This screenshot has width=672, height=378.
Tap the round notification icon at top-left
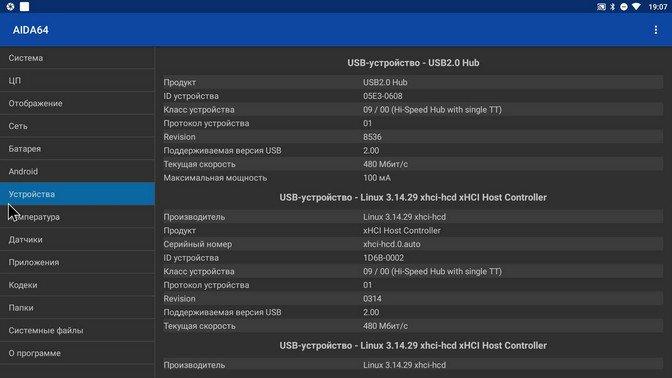tap(10, 6)
